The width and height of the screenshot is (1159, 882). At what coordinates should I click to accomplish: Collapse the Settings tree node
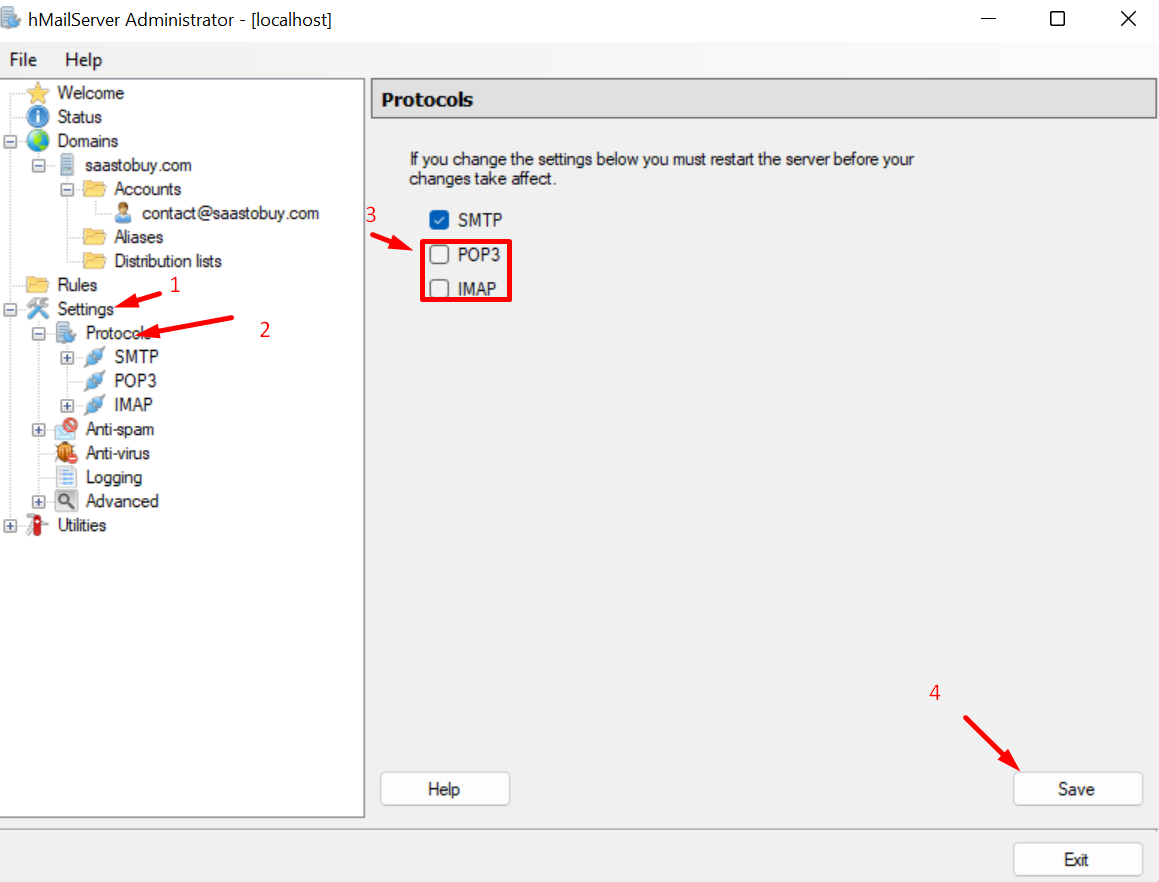(x=9, y=308)
